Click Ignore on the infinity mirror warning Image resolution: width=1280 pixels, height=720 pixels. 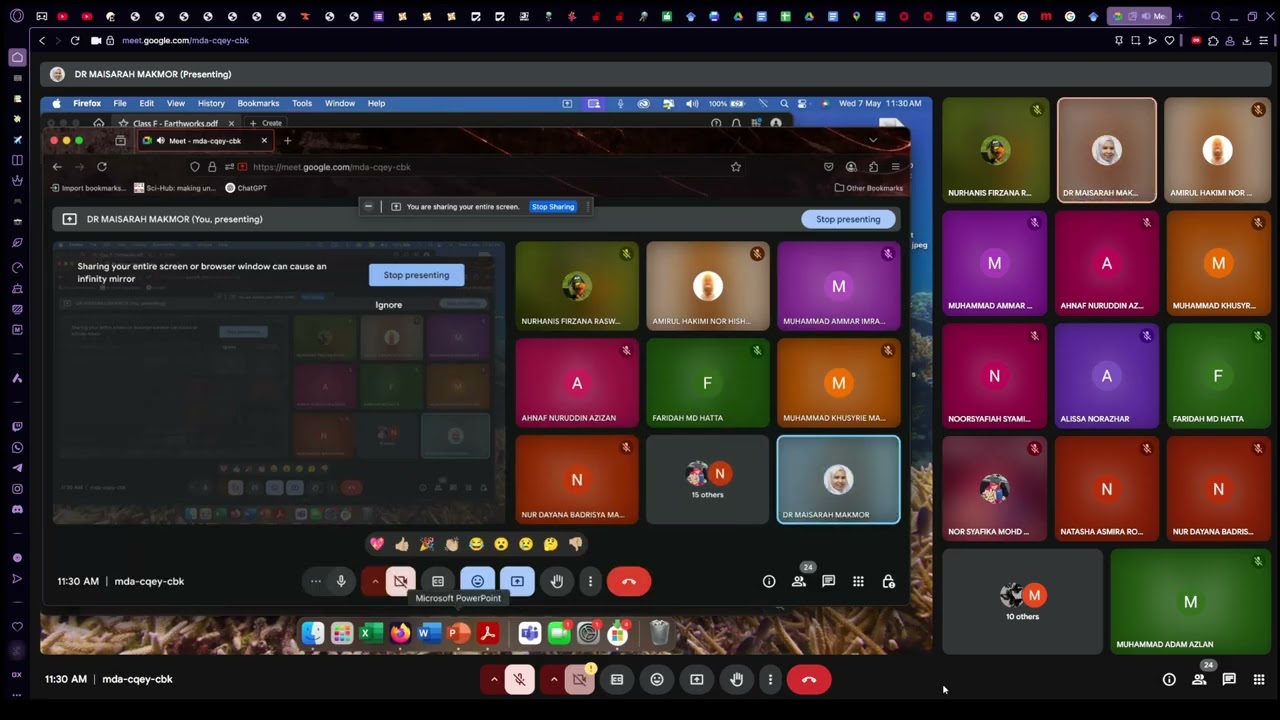tap(389, 305)
